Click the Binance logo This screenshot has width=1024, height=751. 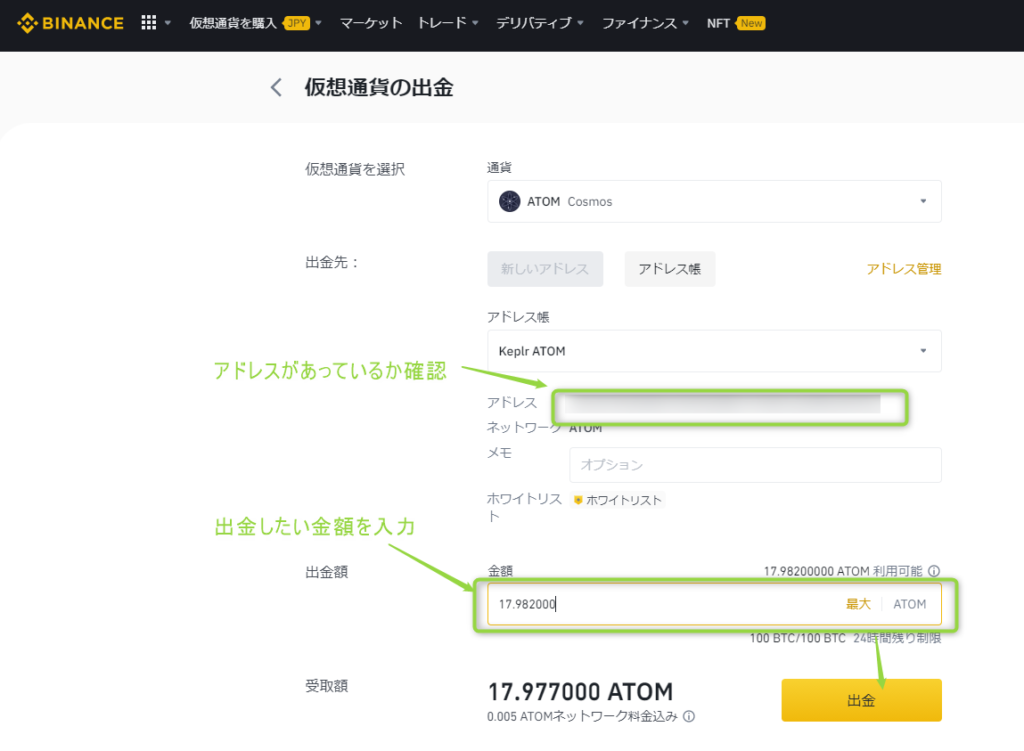[71, 24]
